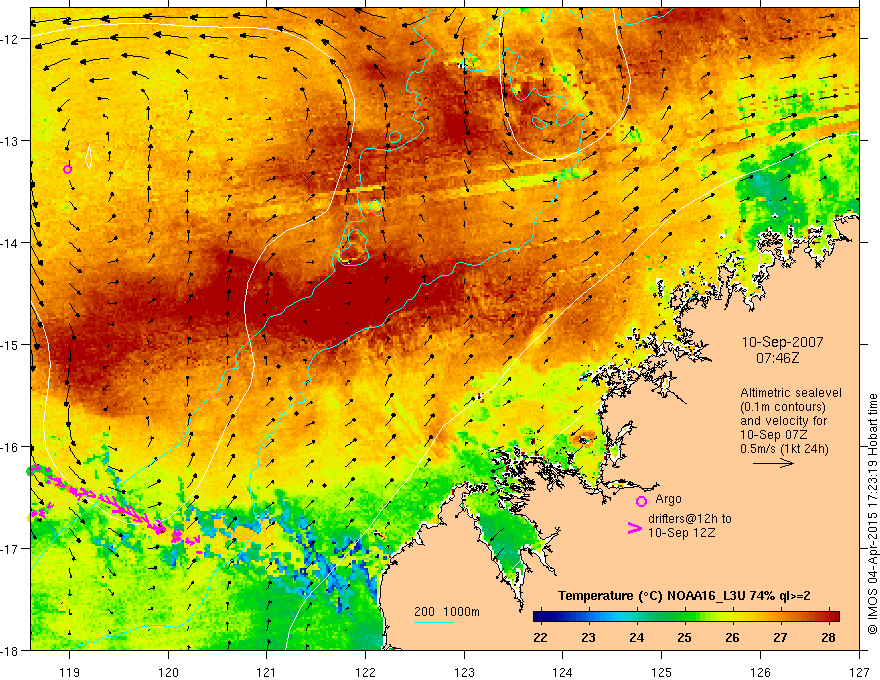Click the colorbar value 22
880x680 pixels.
pos(540,637)
